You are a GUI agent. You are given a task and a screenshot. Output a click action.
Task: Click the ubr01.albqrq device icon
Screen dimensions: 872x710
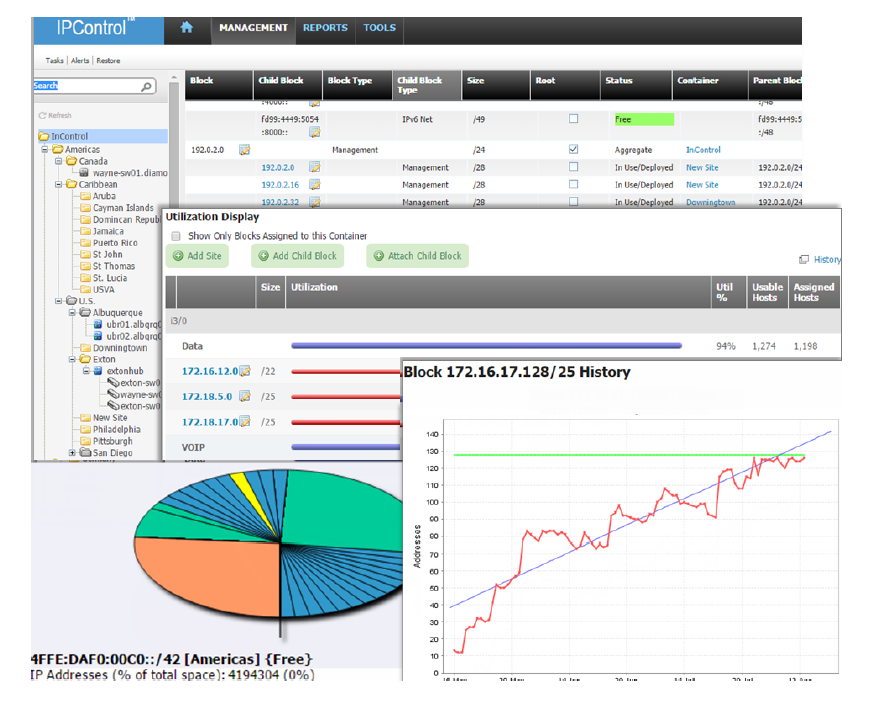pyautogui.click(x=97, y=324)
